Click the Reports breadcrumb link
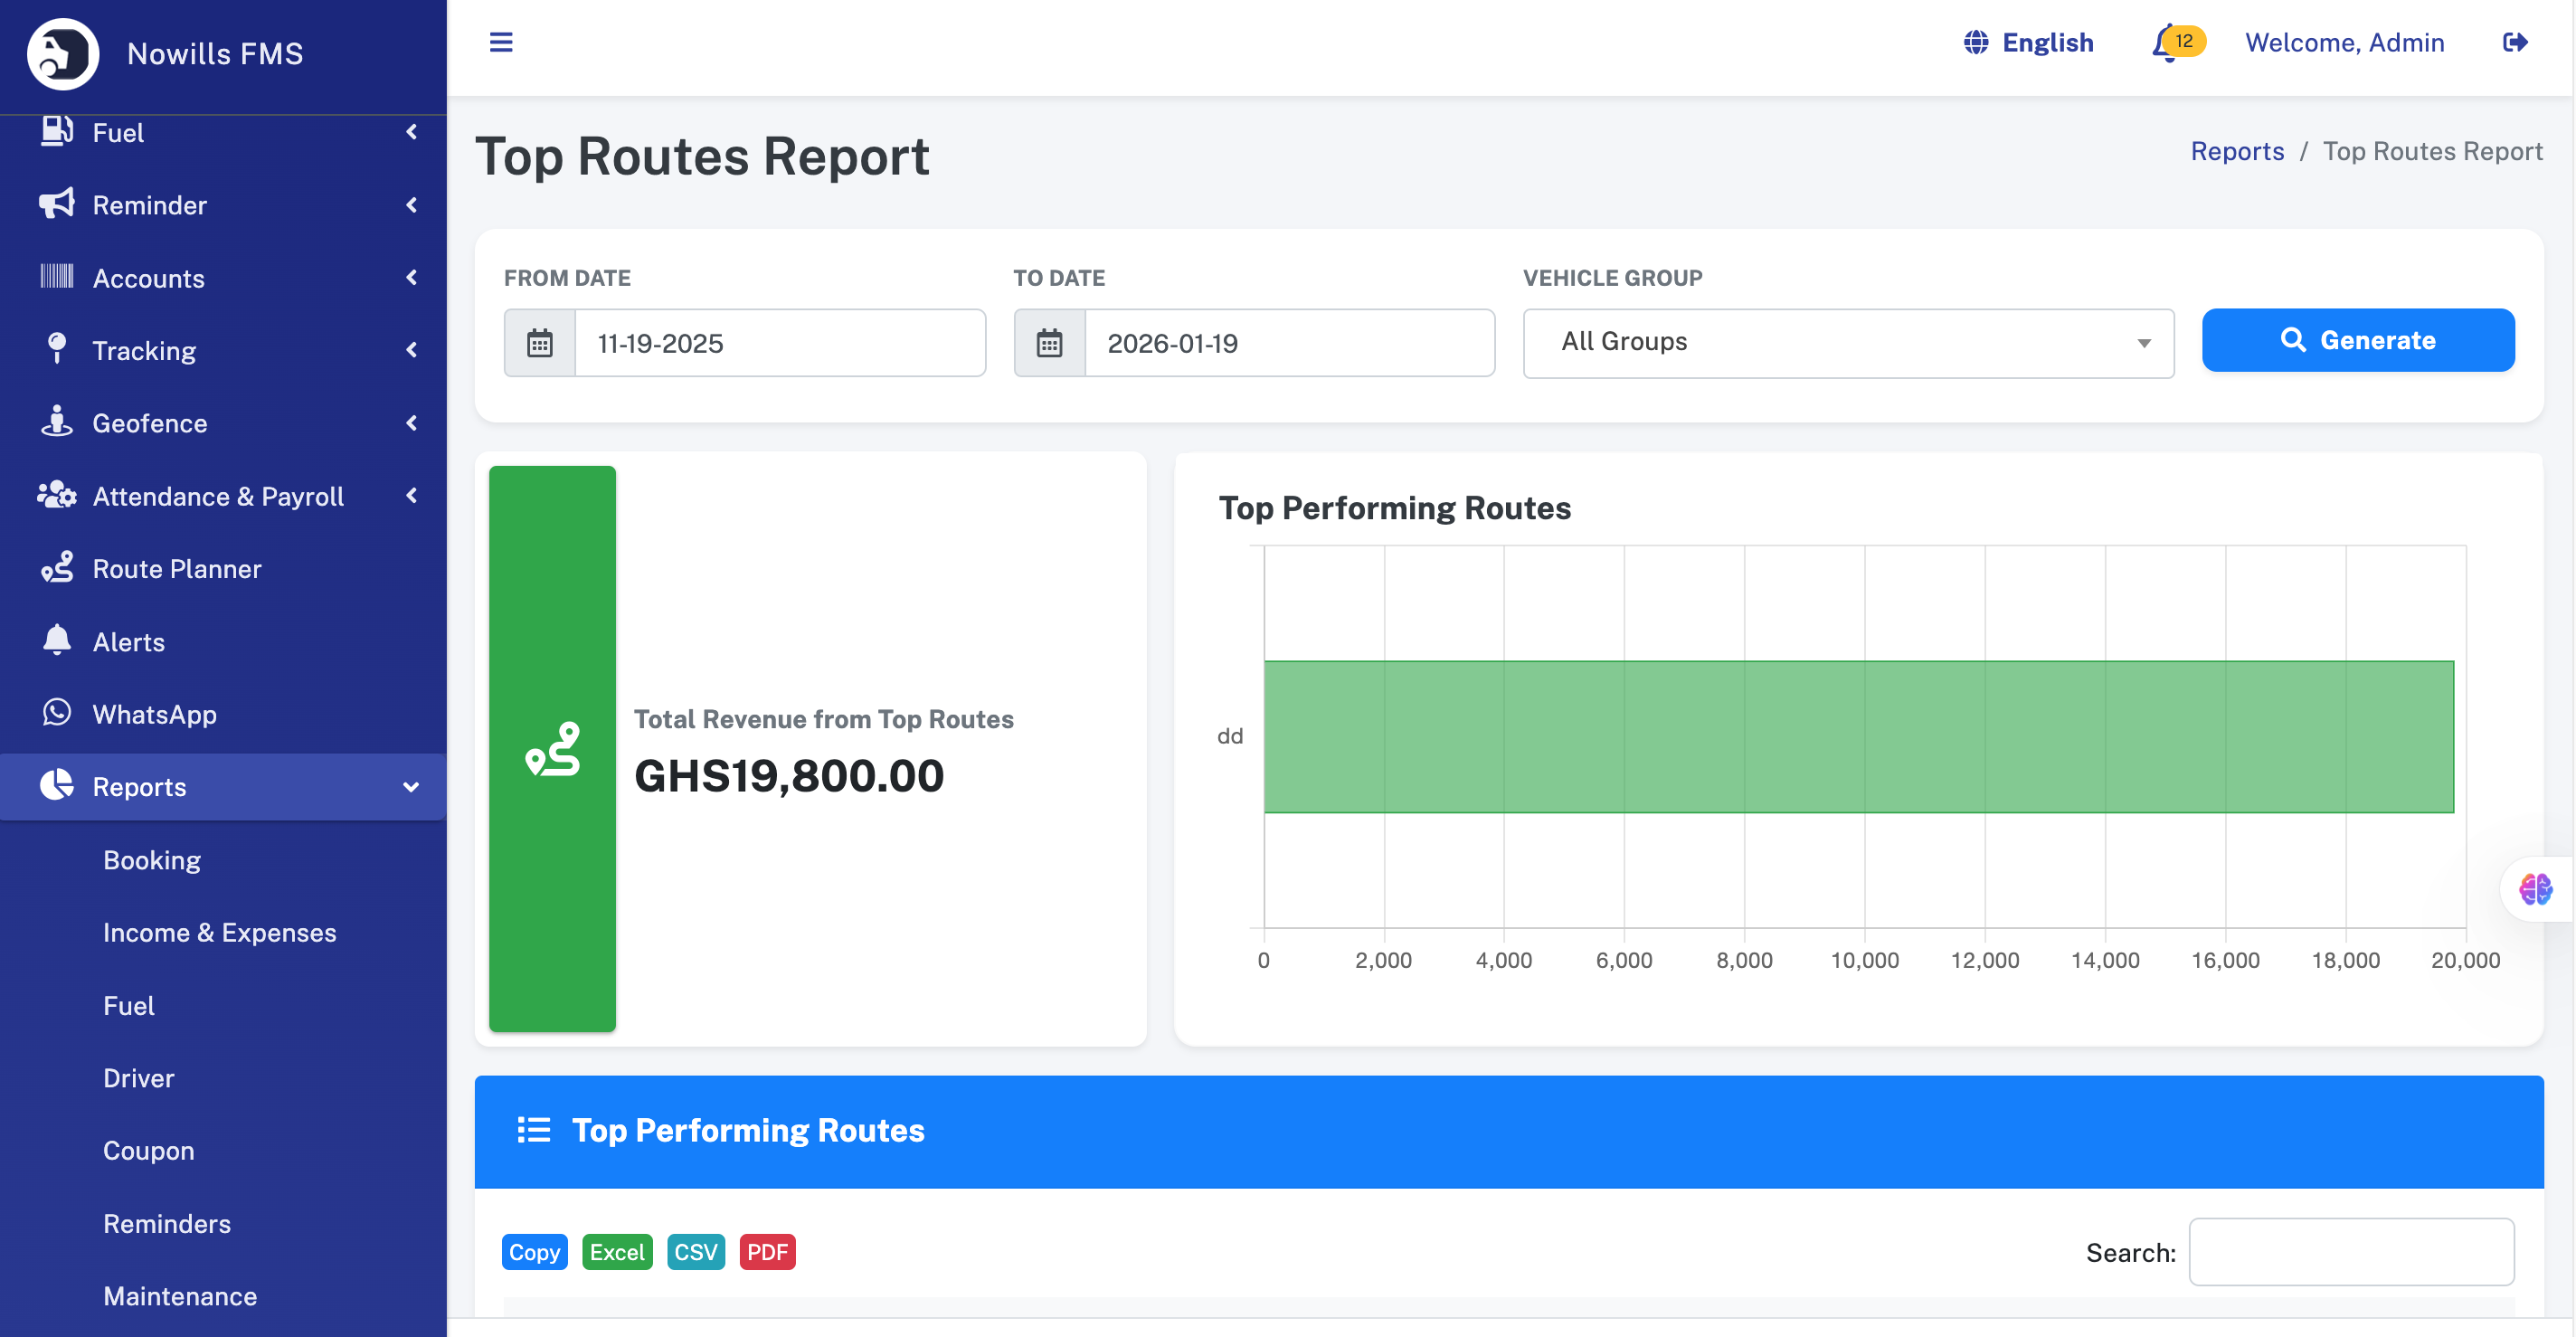The width and height of the screenshot is (2576, 1337). [x=2237, y=151]
